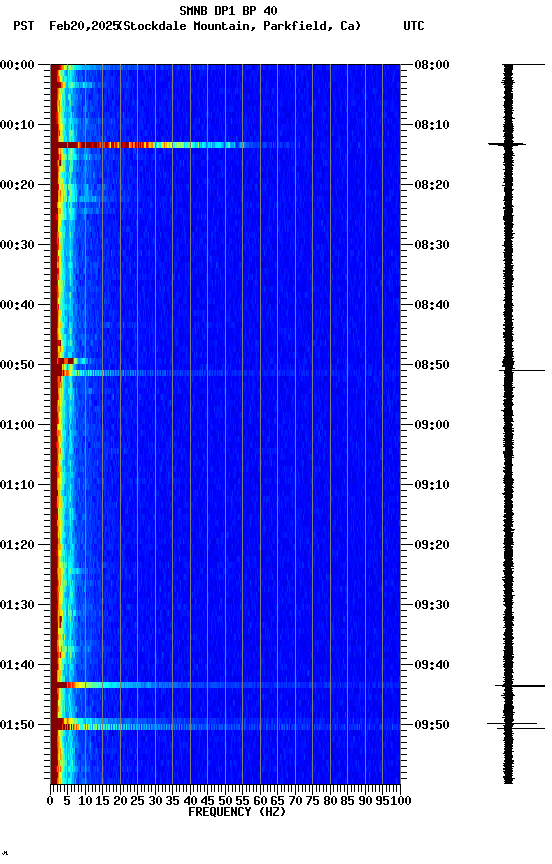Click the seismogram spike near 09:43 UTC
Image resolution: width=552 pixels, height=864 pixels.
click(520, 686)
